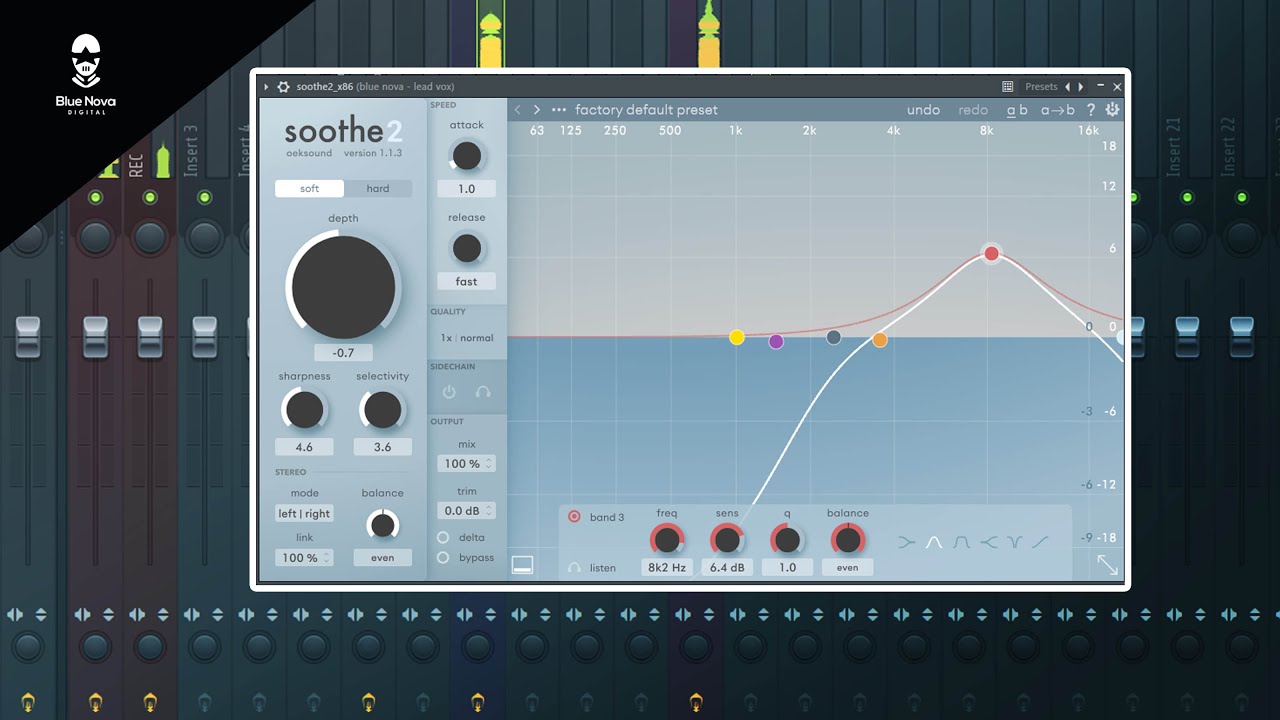This screenshot has width=1280, height=720.
Task: Switch to hard mode
Action: [378, 188]
